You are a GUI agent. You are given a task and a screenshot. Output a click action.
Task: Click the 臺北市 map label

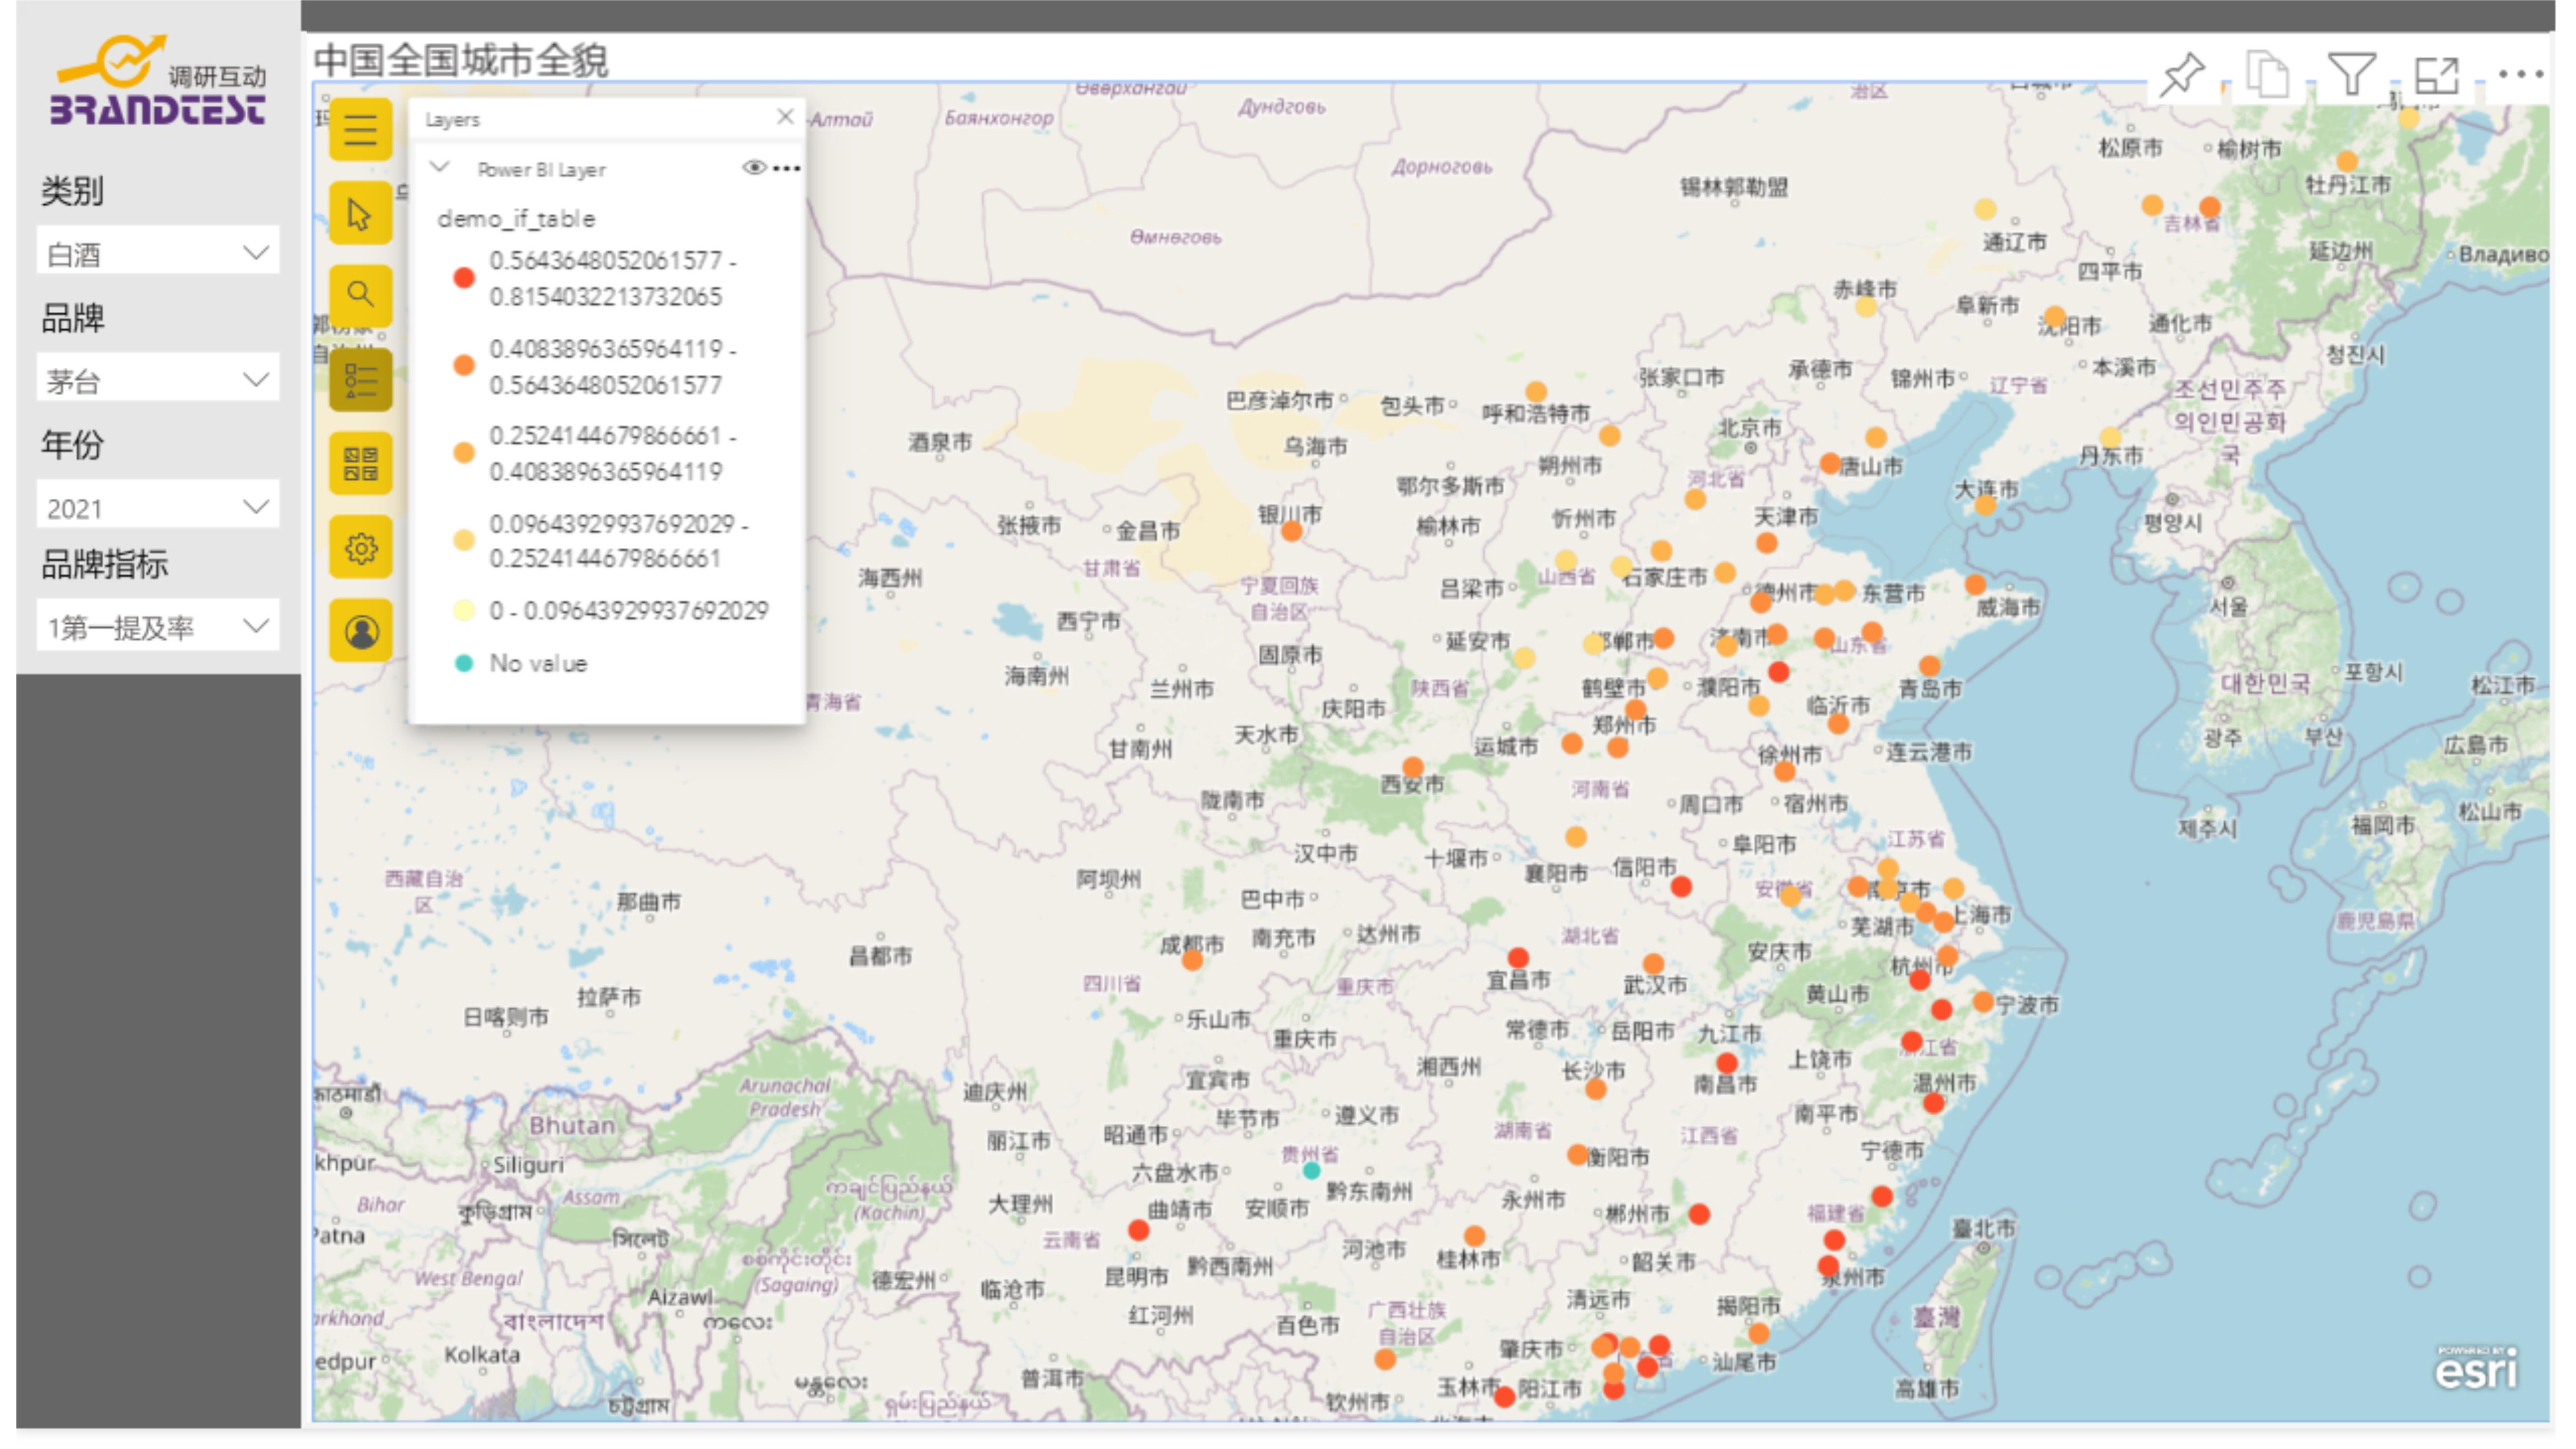coord(1984,1228)
